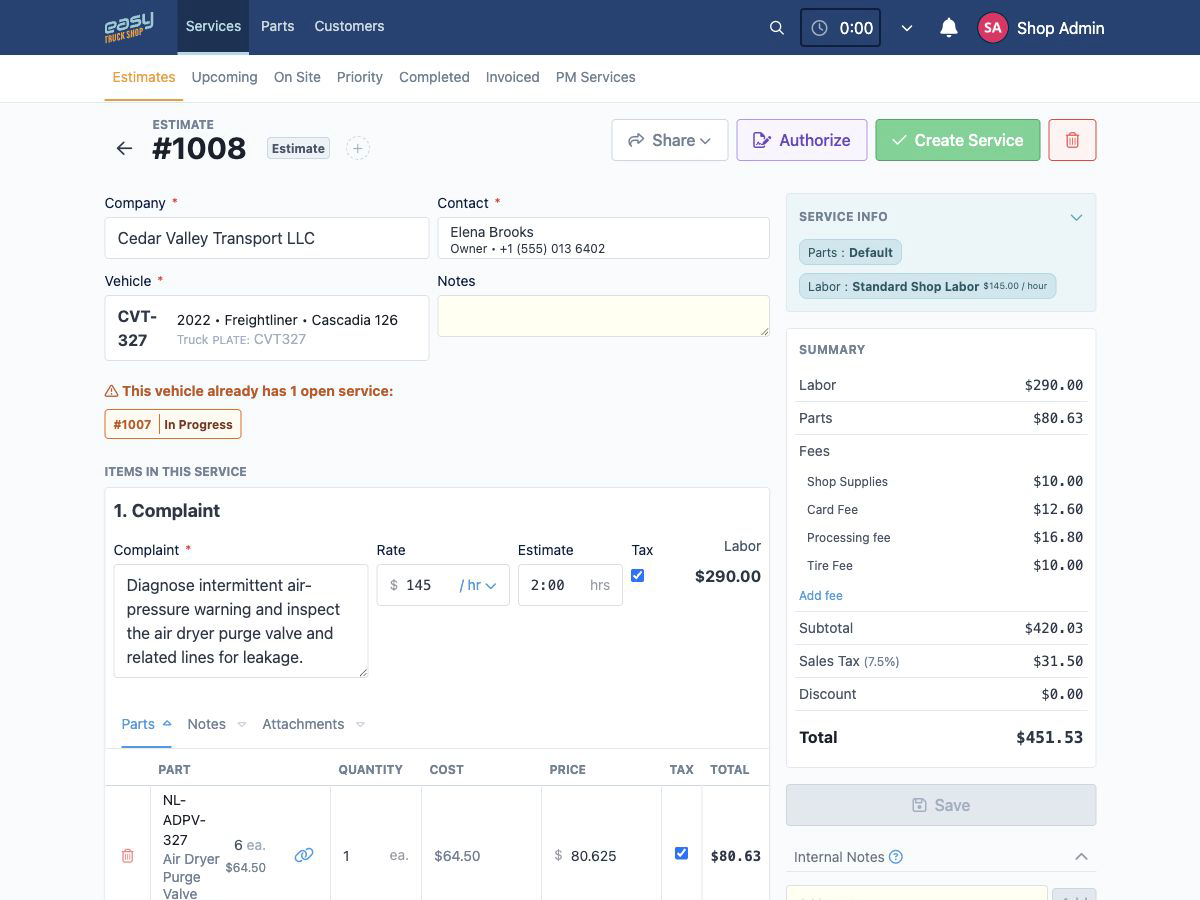The width and height of the screenshot is (1200, 900).
Task: Switch to the PM Services tab
Action: (x=595, y=77)
